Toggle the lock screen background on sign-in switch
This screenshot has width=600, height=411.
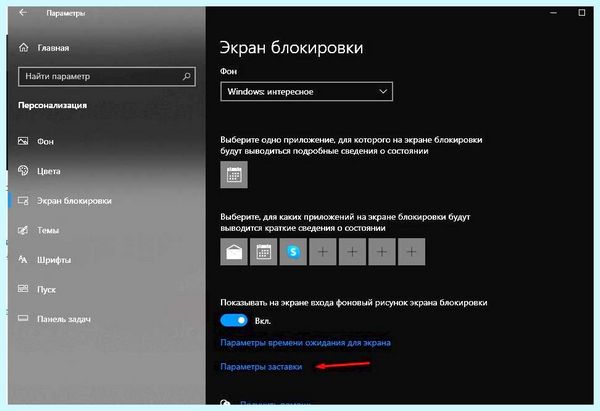[234, 320]
